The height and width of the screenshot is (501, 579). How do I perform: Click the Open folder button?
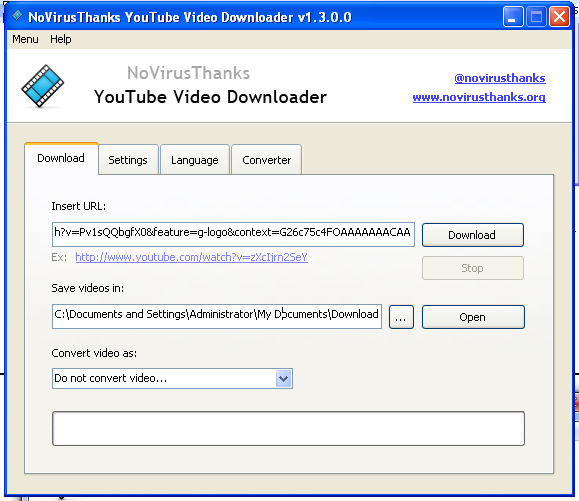[473, 317]
